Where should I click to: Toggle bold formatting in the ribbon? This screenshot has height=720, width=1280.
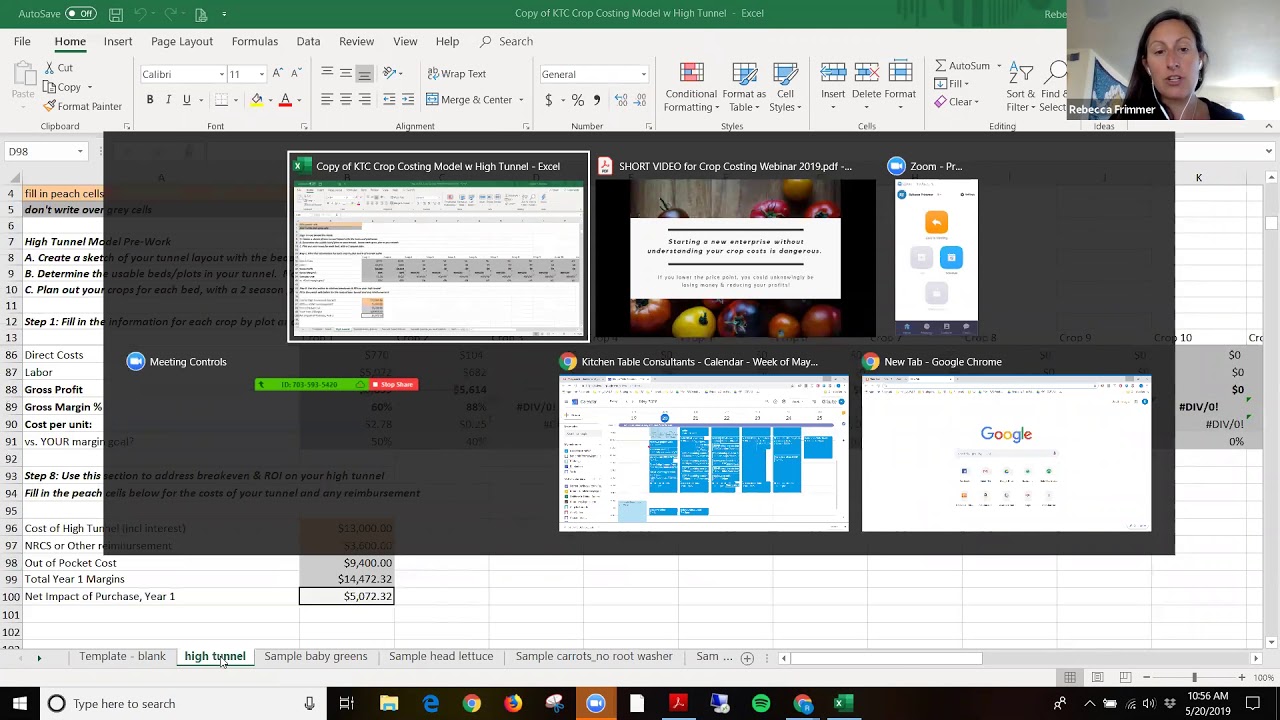point(150,100)
